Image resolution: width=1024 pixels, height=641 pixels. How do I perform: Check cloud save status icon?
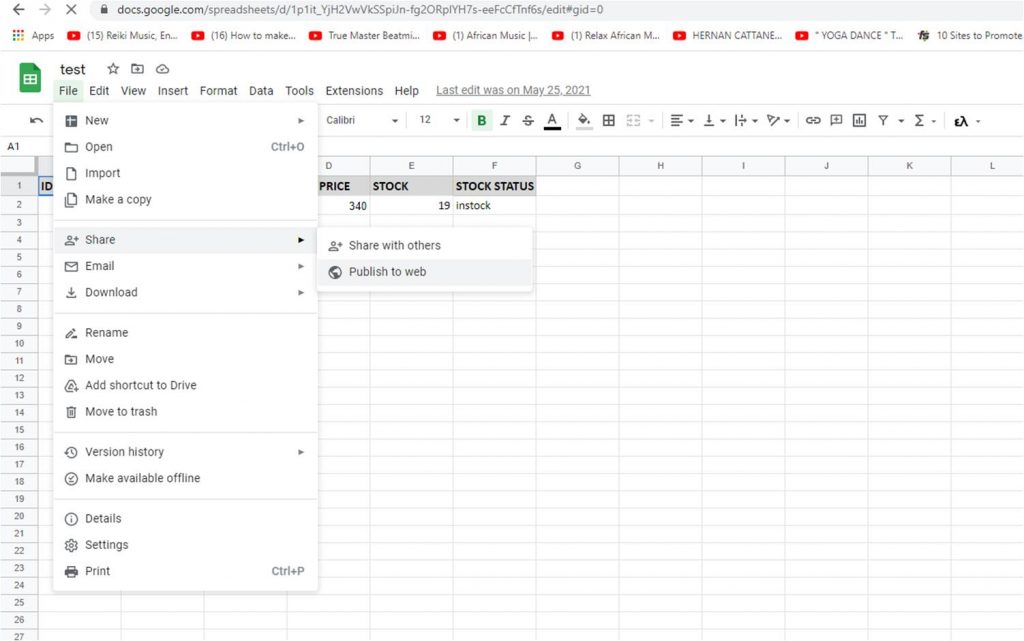pos(162,69)
